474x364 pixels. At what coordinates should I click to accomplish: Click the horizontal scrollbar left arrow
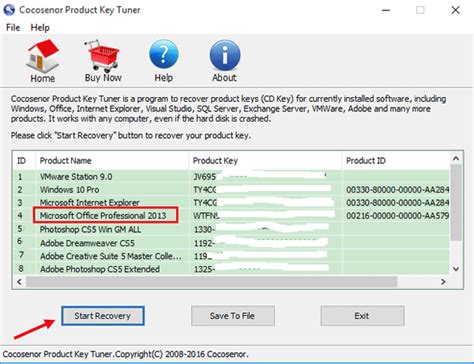tap(19, 282)
